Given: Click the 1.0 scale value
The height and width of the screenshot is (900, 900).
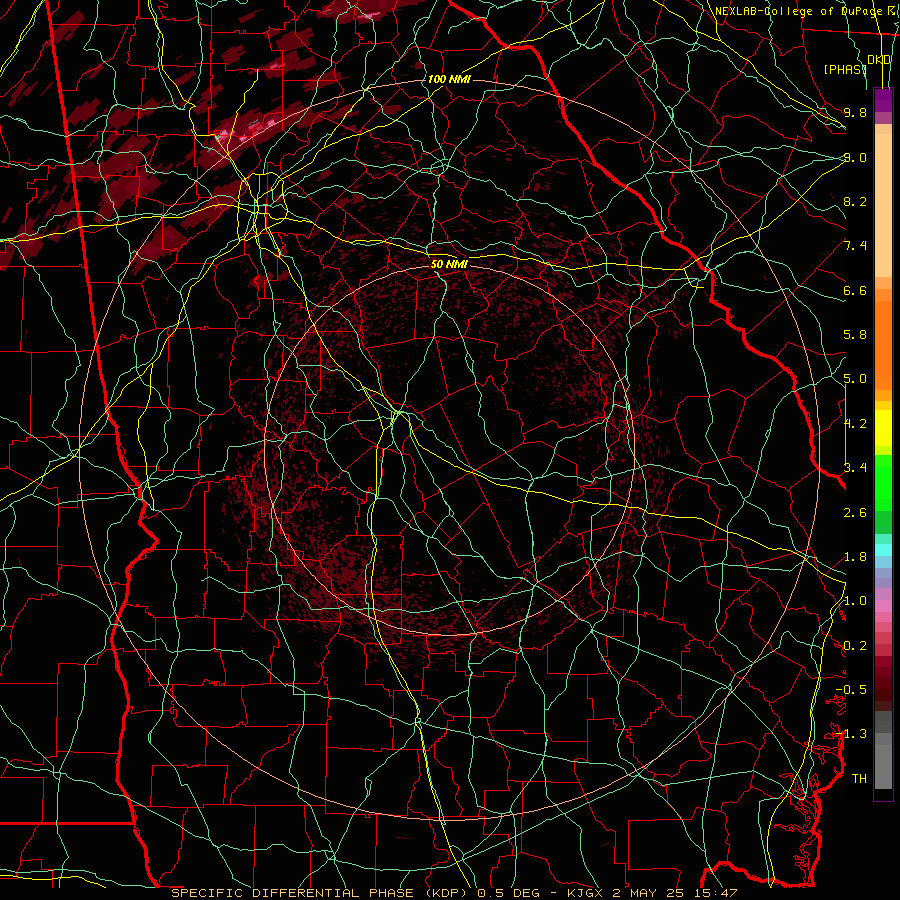Looking at the screenshot, I should pos(855,601).
